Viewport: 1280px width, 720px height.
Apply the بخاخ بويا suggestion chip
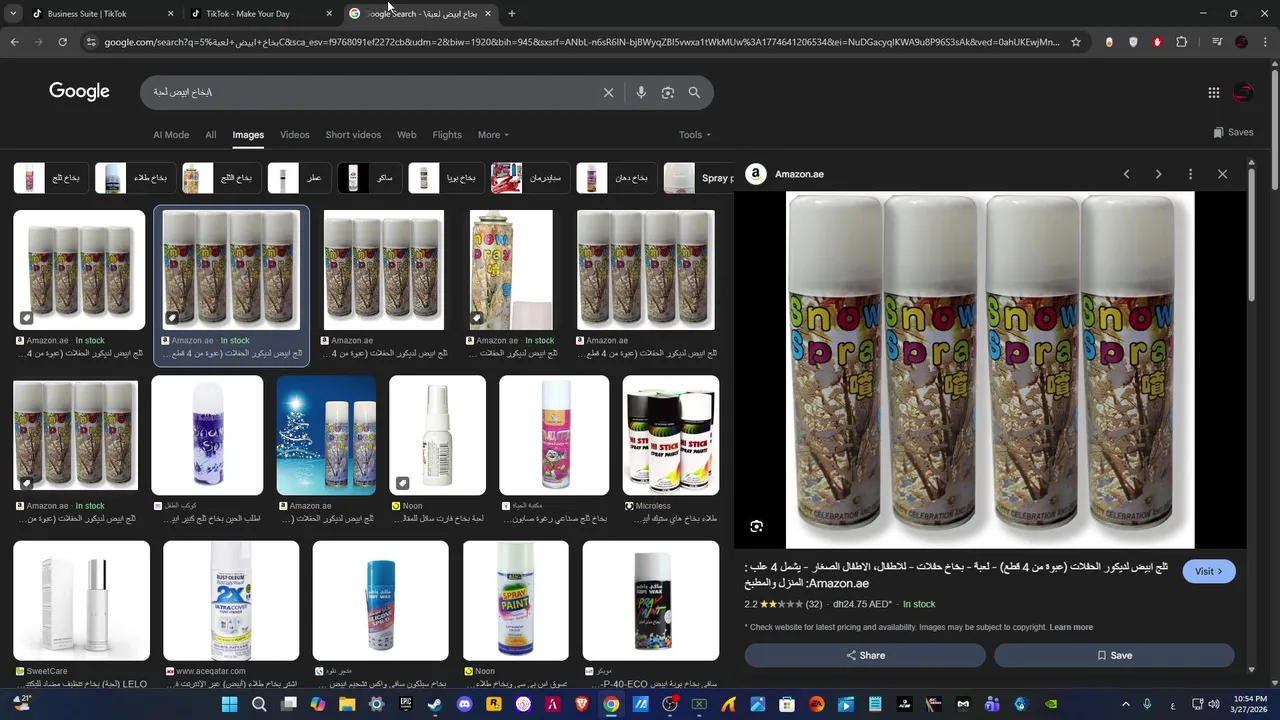446,178
